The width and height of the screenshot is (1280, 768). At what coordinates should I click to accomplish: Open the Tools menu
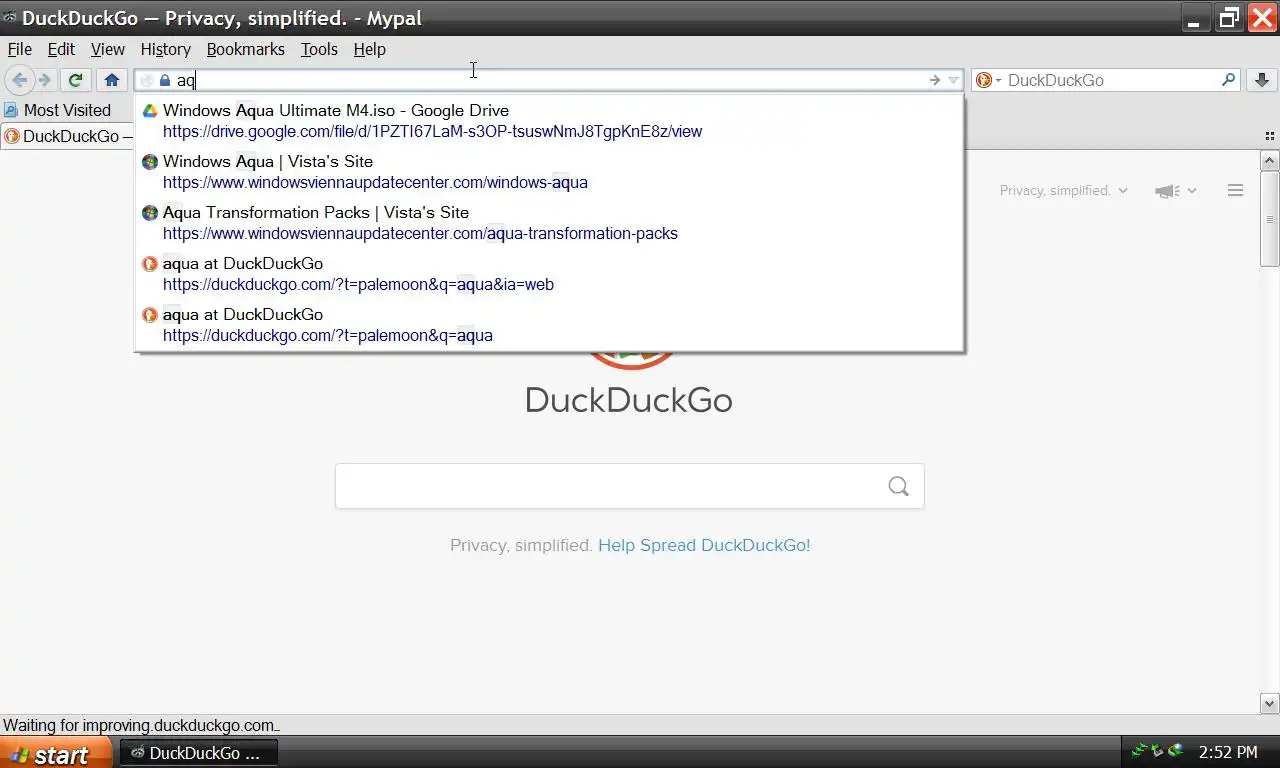[x=319, y=49]
